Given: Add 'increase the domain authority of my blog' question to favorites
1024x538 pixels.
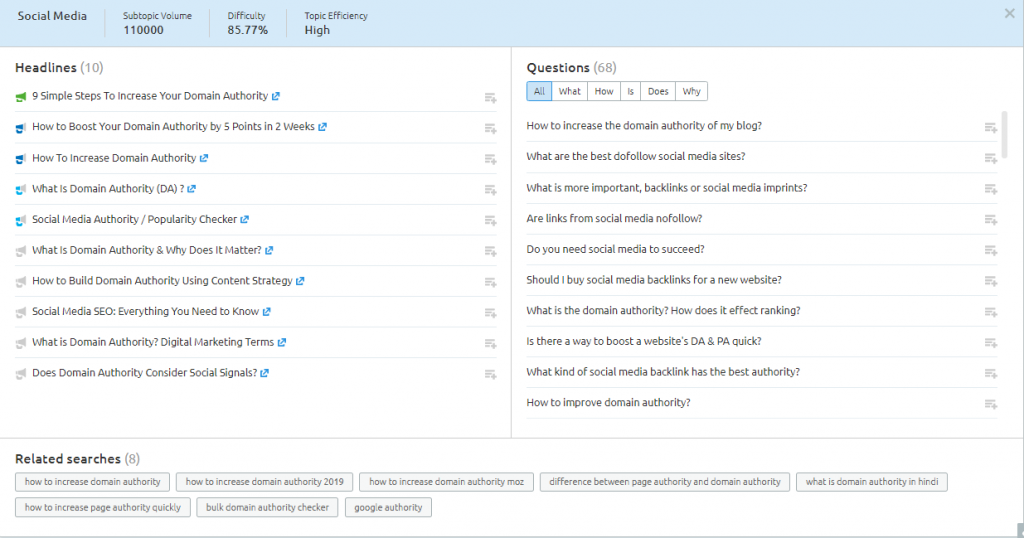Looking at the screenshot, I should click(x=991, y=128).
